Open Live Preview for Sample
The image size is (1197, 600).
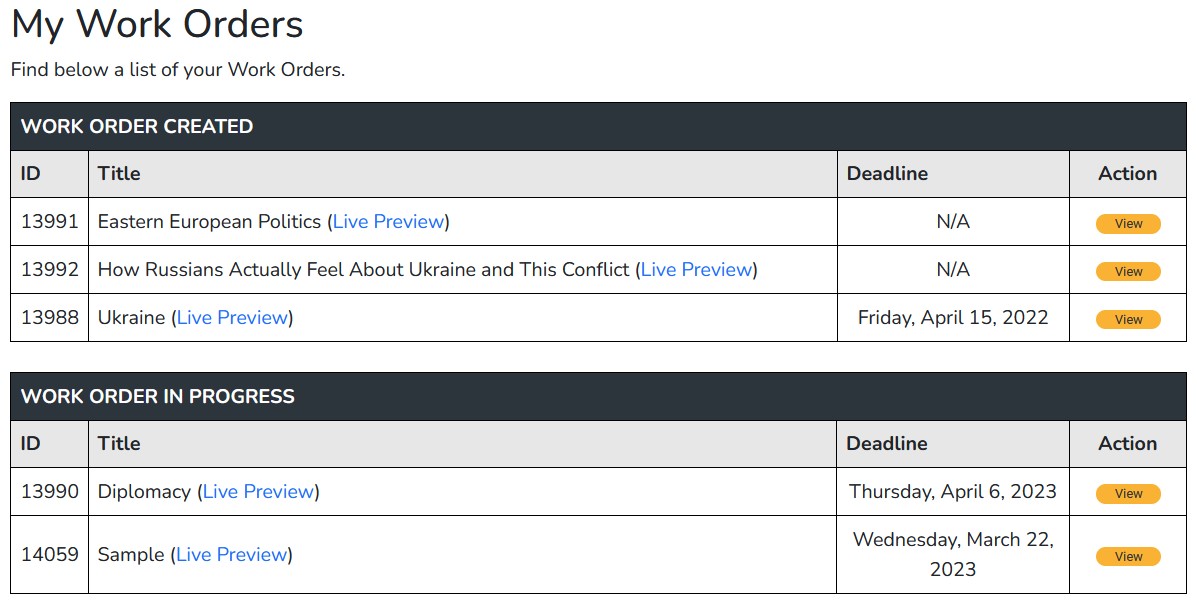click(x=232, y=554)
